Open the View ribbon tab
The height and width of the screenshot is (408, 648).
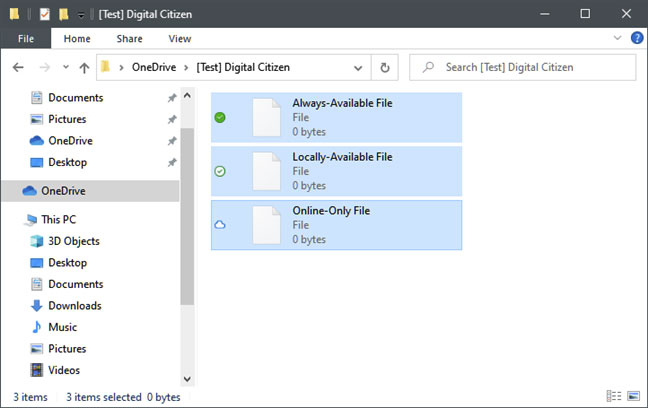coord(180,38)
